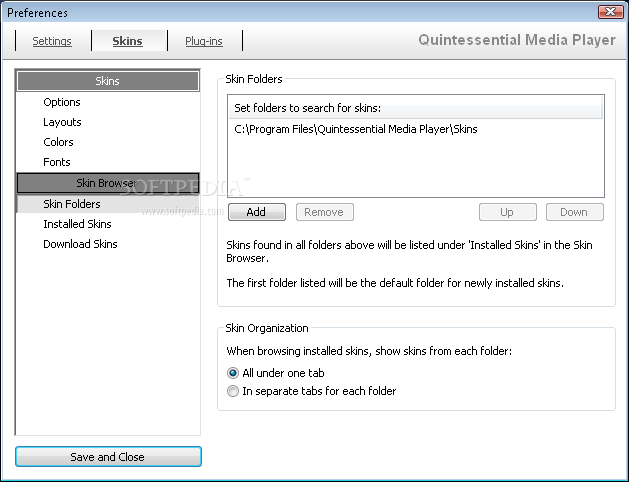Image resolution: width=629 pixels, height=482 pixels.
Task: Click the Remove folder button
Action: click(325, 212)
